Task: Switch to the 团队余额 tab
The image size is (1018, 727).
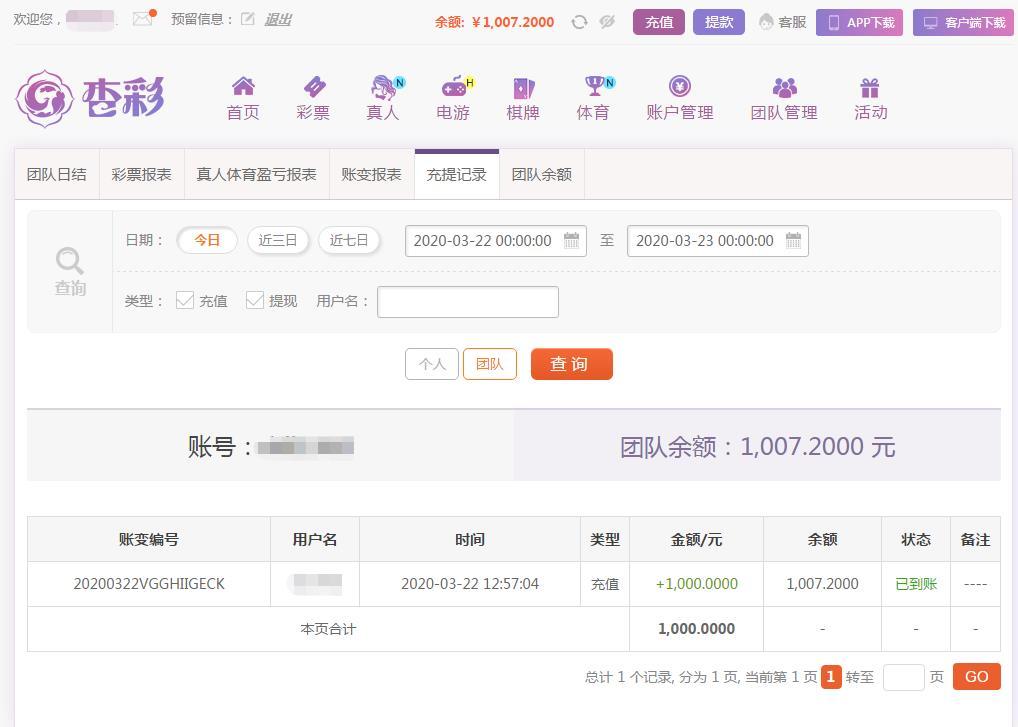Action: click(x=541, y=174)
